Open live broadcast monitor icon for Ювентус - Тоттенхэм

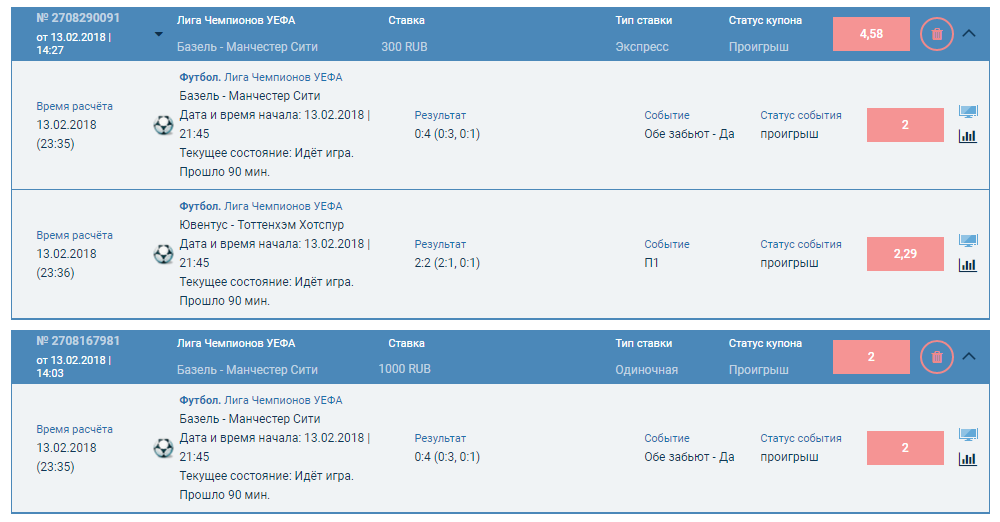(x=967, y=242)
